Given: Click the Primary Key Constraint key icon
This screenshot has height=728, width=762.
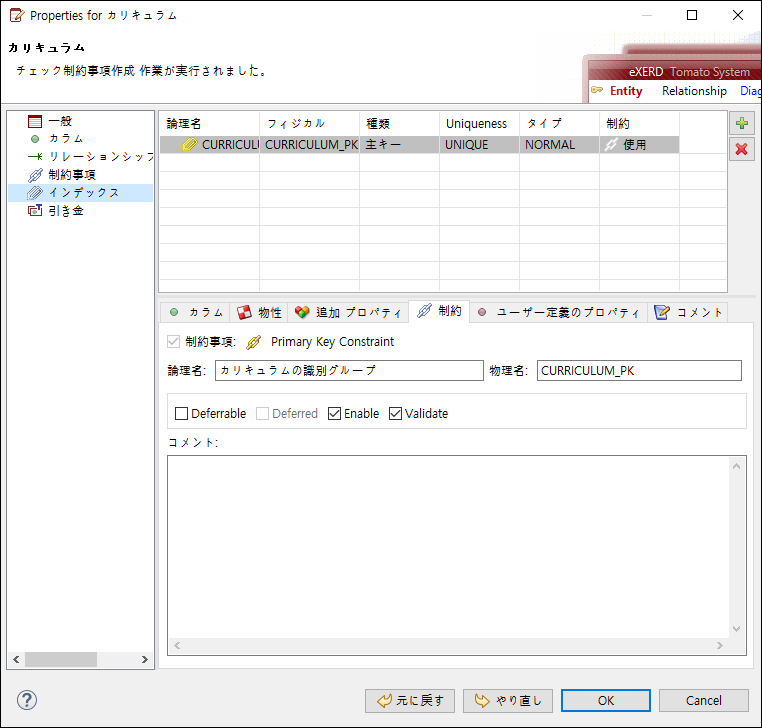Looking at the screenshot, I should click(x=253, y=342).
